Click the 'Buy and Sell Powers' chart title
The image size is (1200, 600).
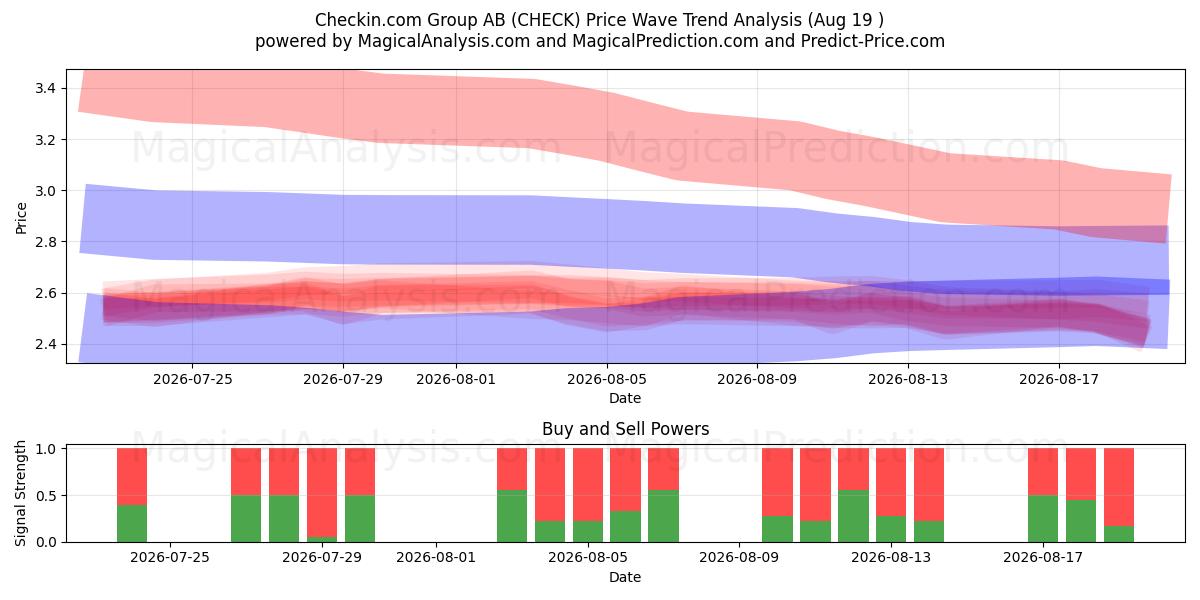click(x=625, y=429)
